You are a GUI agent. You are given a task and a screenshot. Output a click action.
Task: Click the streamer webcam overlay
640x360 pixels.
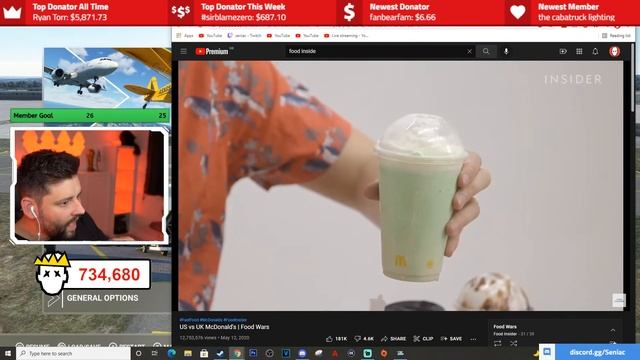point(89,186)
